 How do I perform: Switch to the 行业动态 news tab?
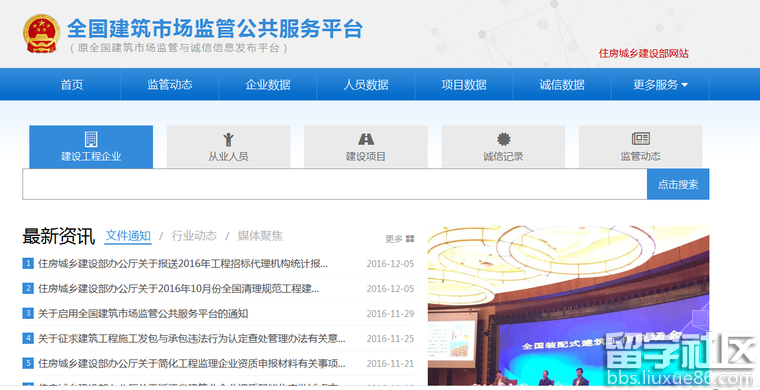pyautogui.click(x=194, y=236)
